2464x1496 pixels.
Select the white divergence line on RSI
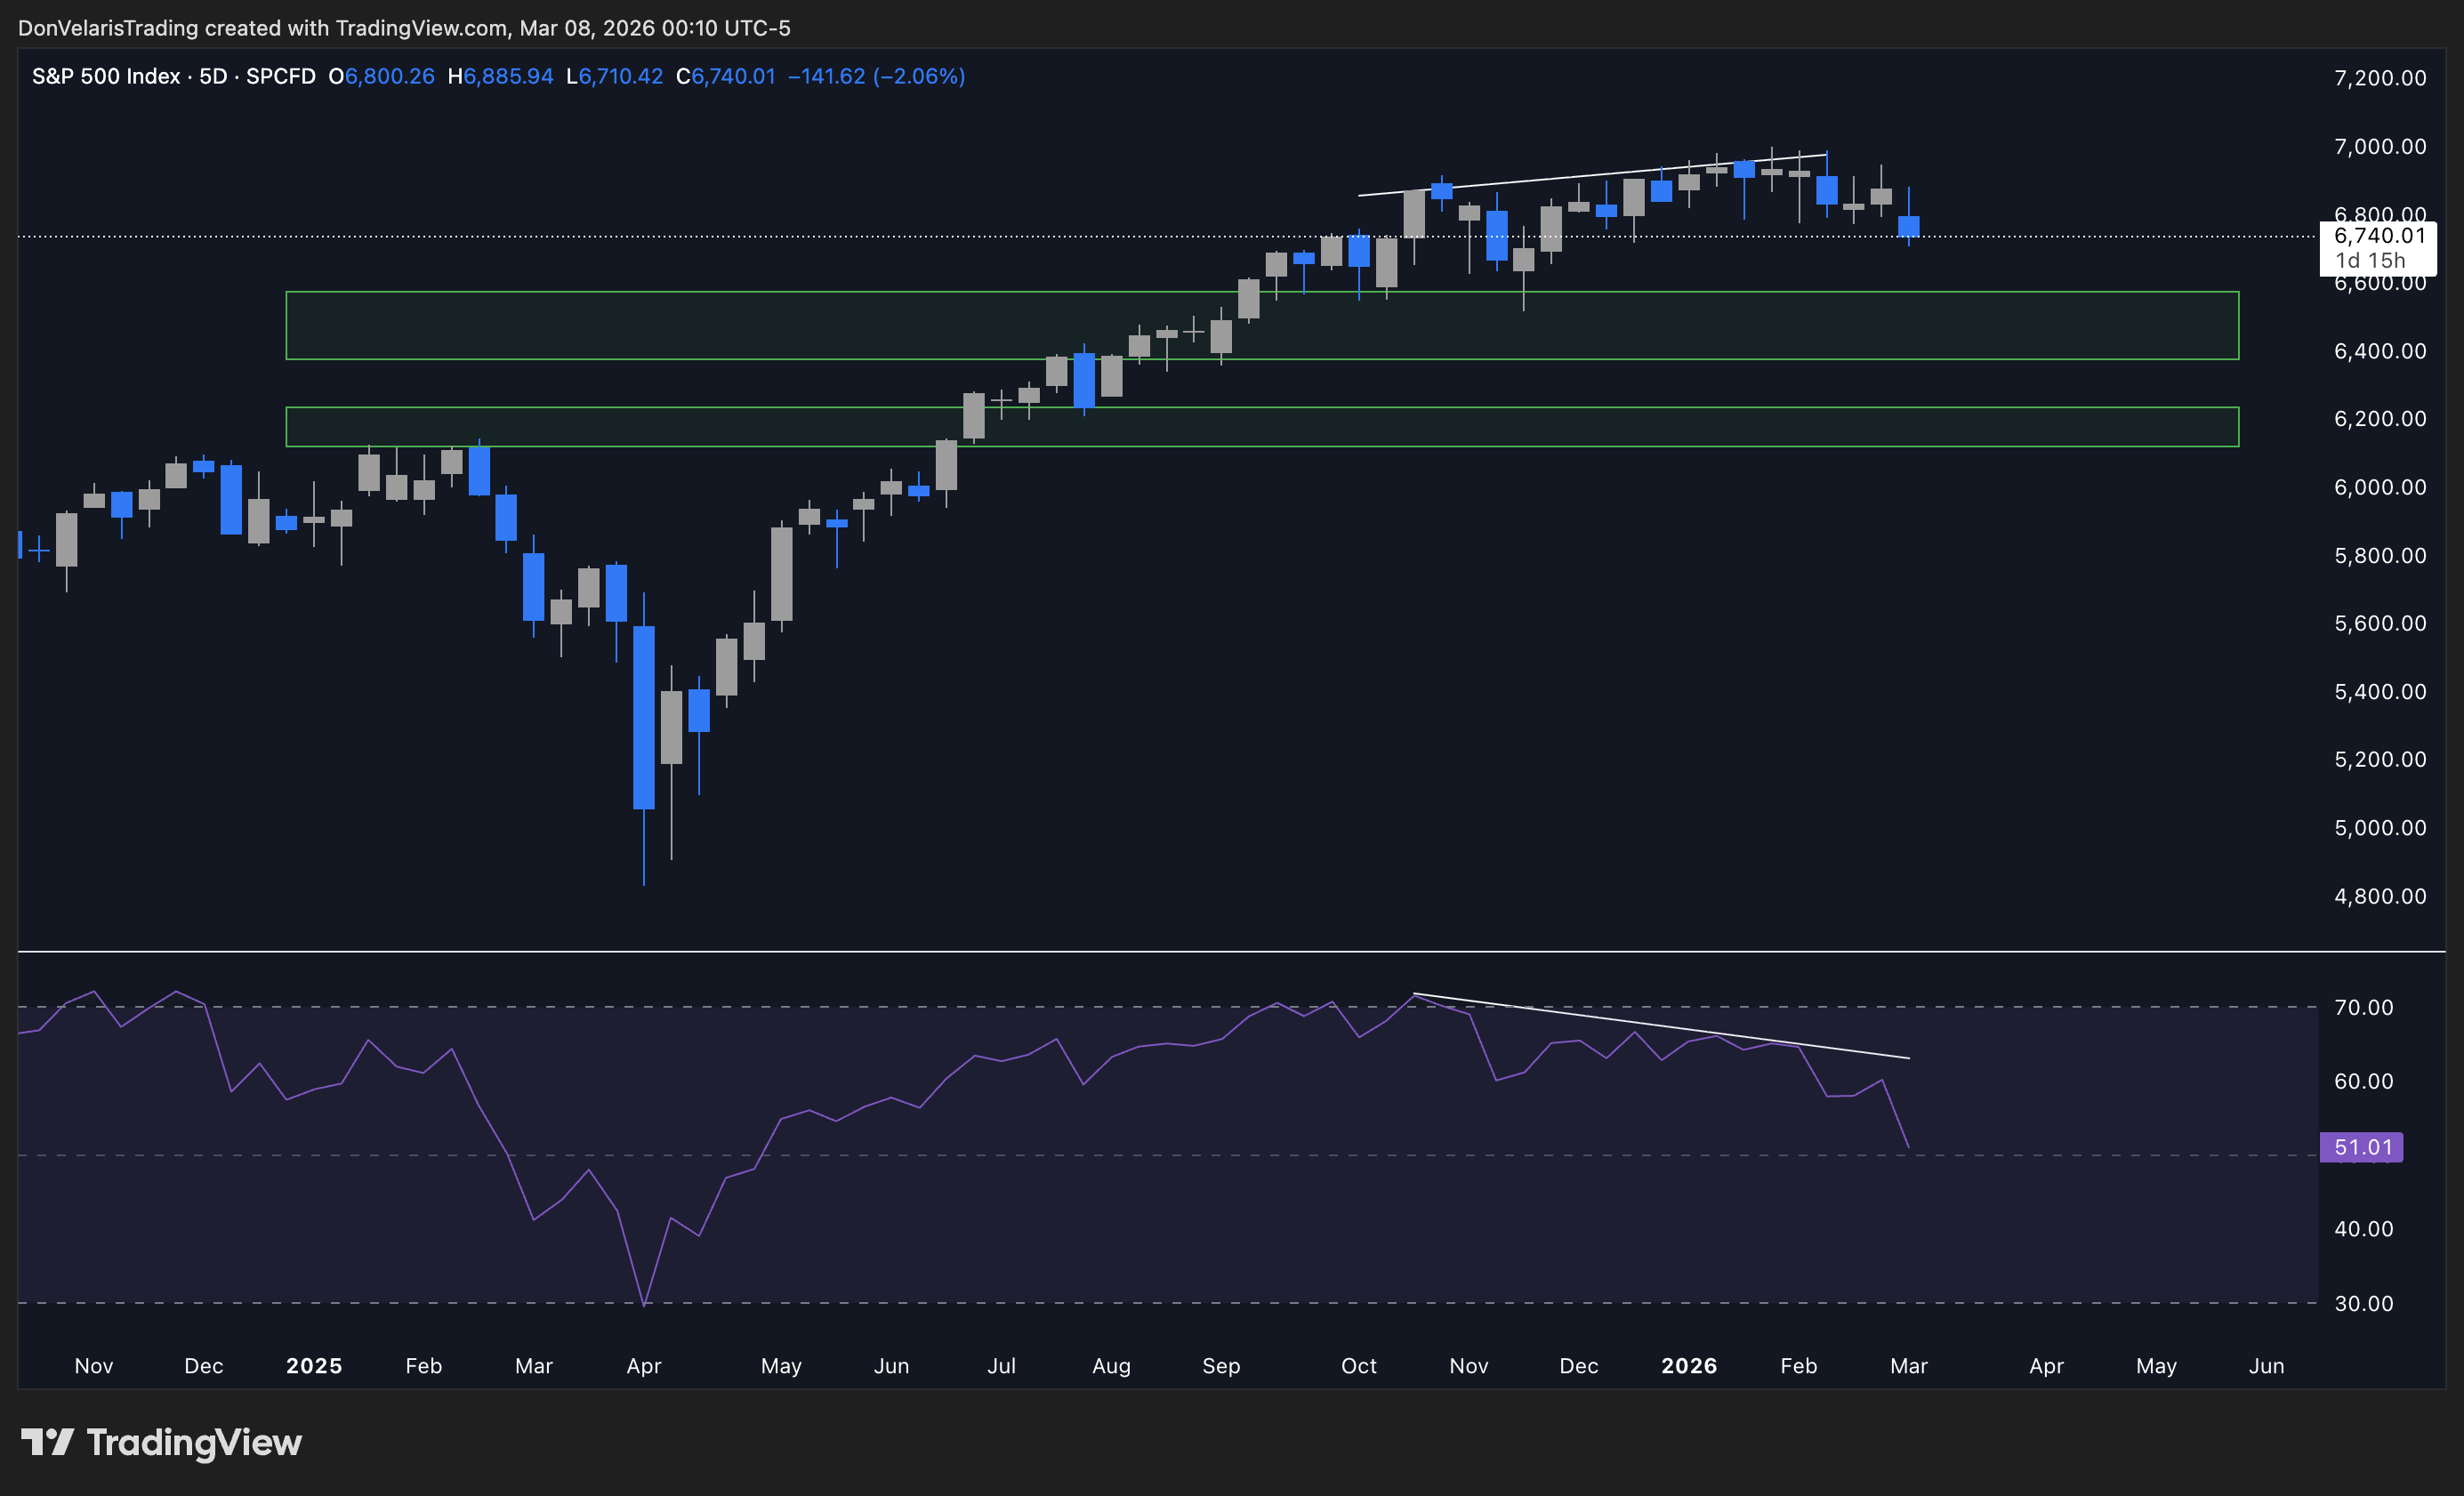pyautogui.click(x=1660, y=1026)
